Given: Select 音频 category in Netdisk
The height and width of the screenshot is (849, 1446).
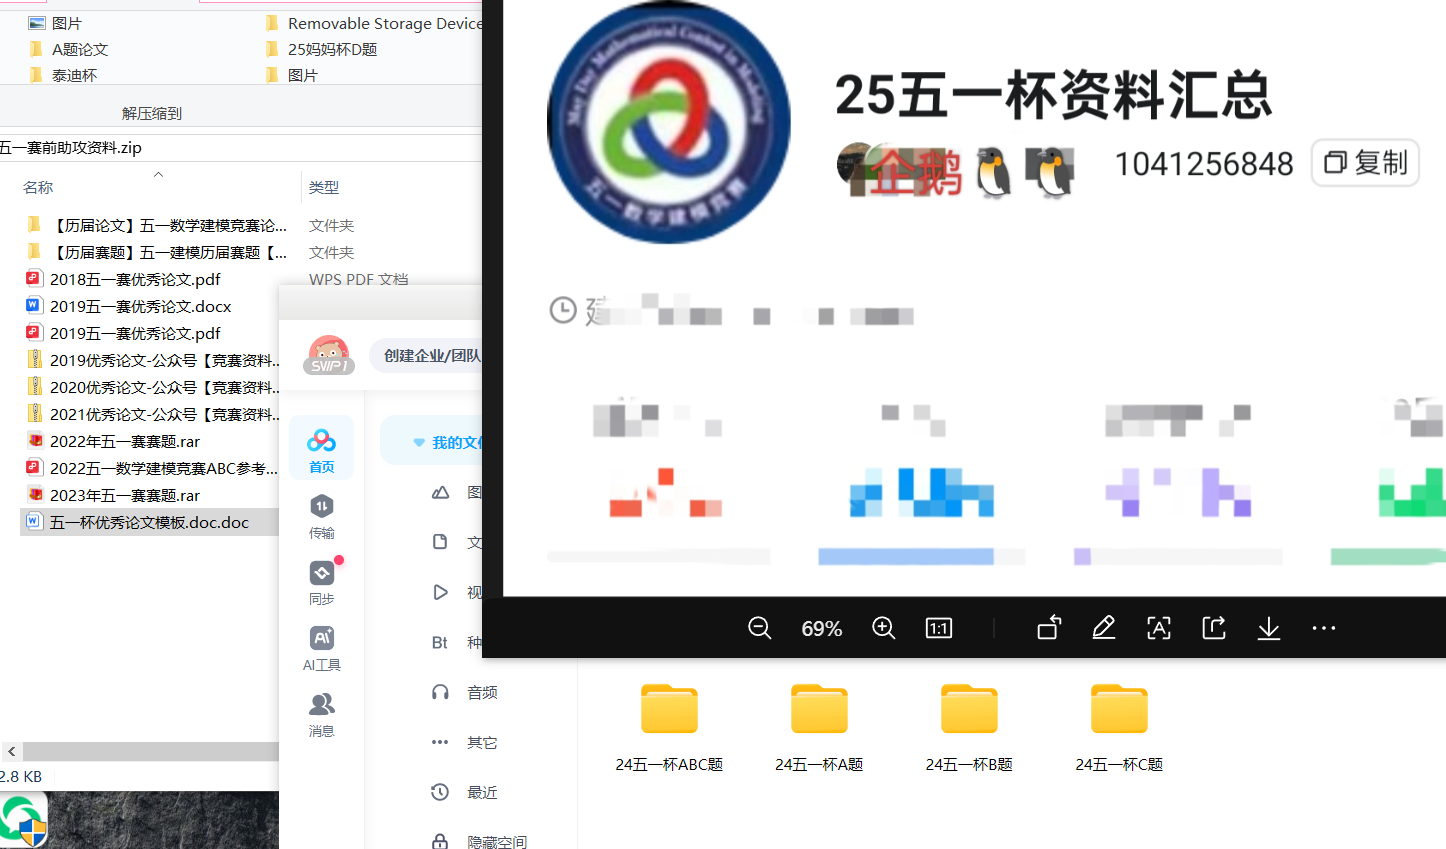Looking at the screenshot, I should (482, 692).
